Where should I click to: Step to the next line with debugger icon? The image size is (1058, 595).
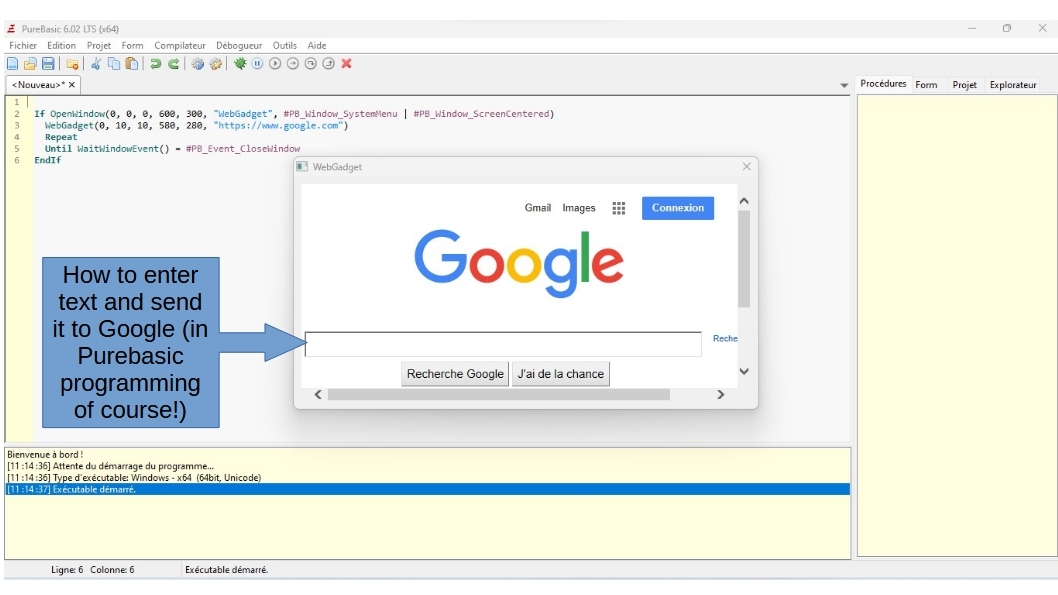293,63
